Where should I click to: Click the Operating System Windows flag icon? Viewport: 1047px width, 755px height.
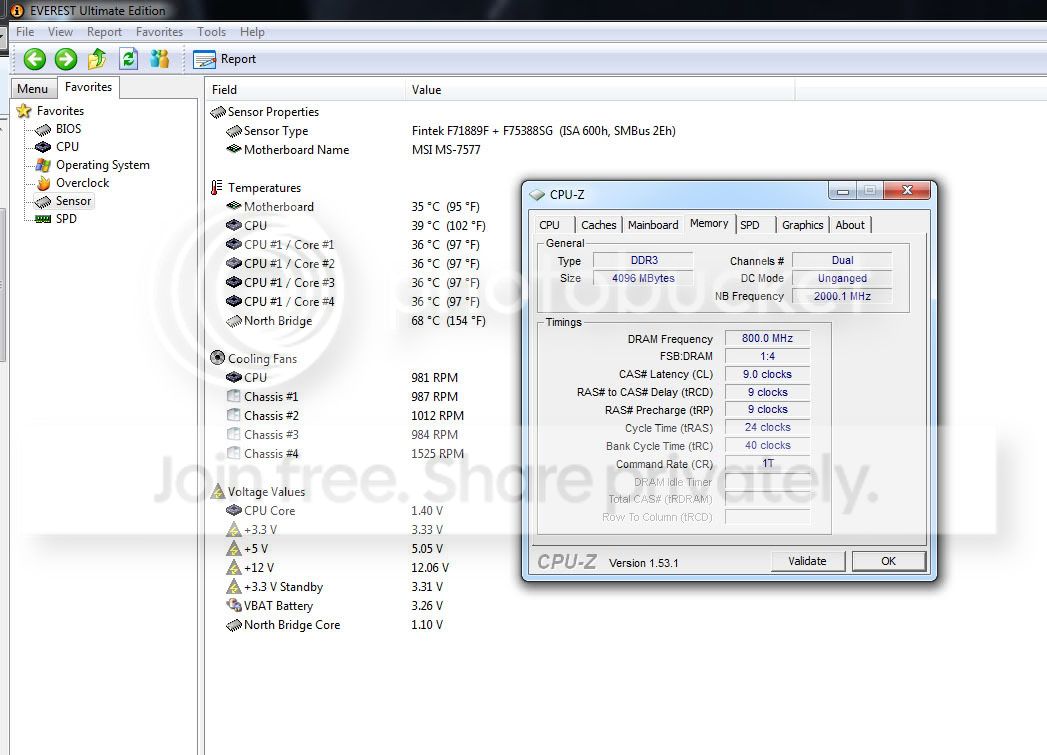(x=43, y=165)
